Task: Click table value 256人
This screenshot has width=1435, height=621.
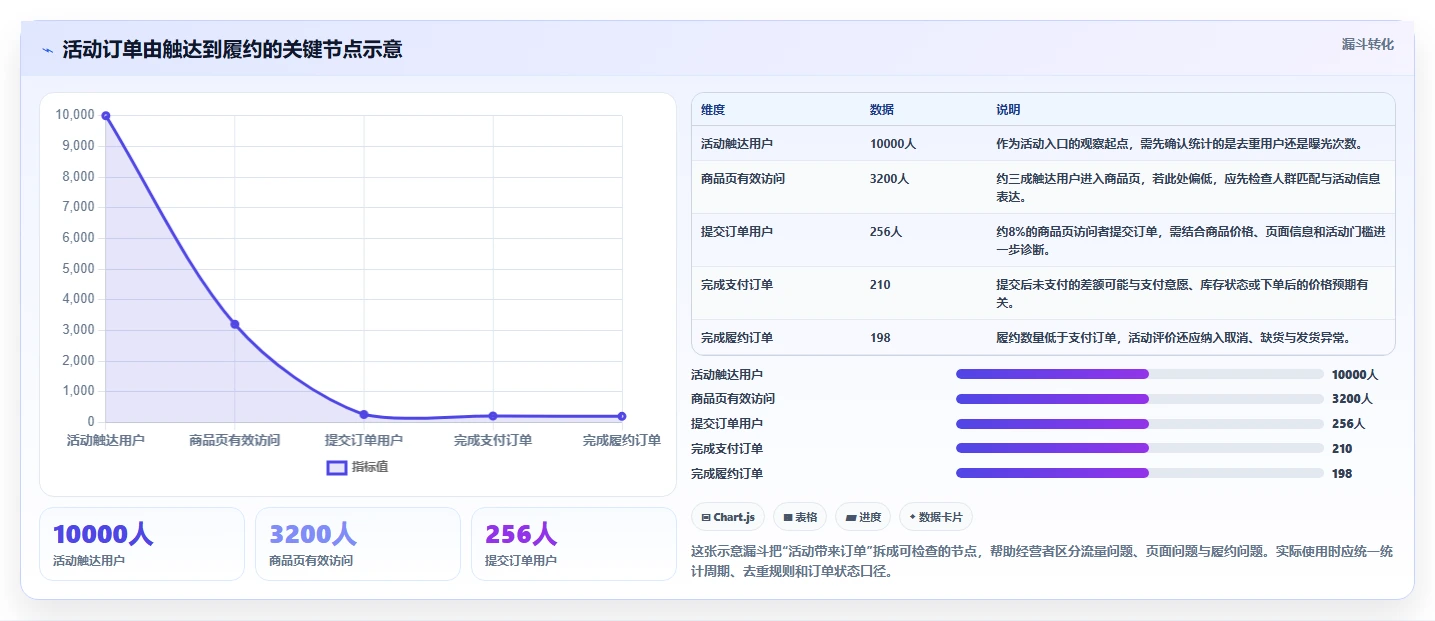Action: (x=886, y=231)
